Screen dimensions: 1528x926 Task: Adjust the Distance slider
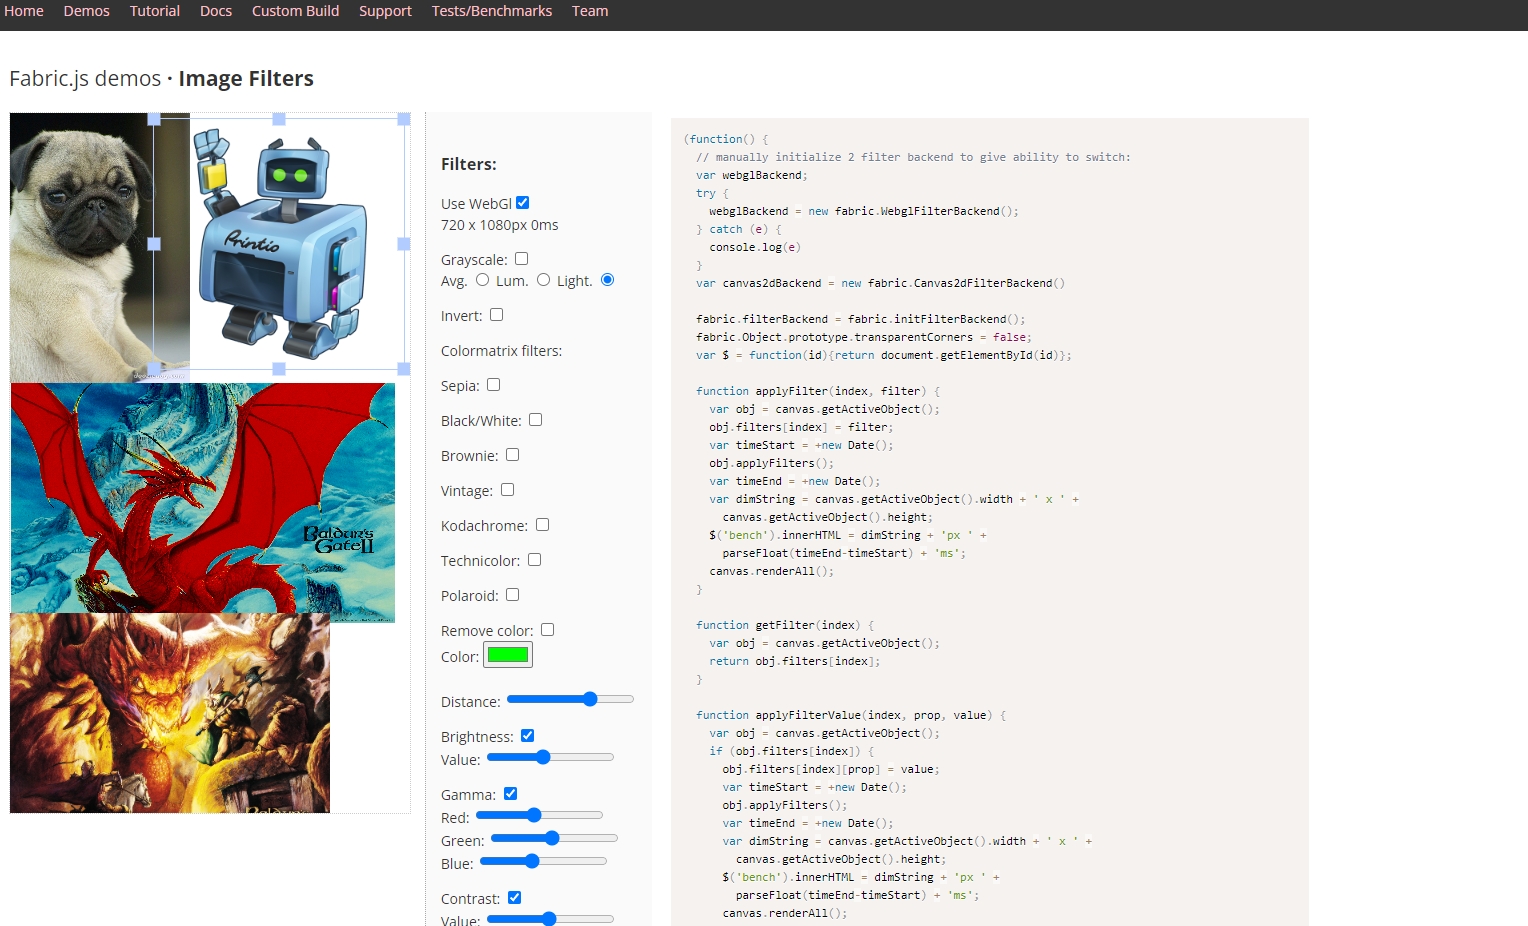point(570,699)
